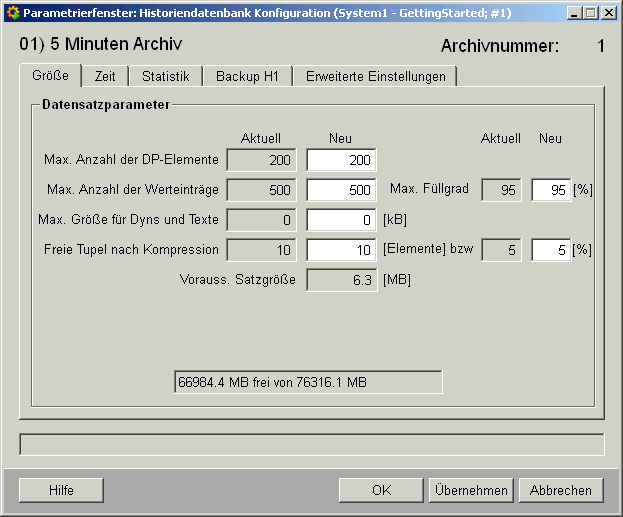Focus the Neu field for Max. Anzahl der Werteinträge
This screenshot has width=623, height=517.
point(341,190)
